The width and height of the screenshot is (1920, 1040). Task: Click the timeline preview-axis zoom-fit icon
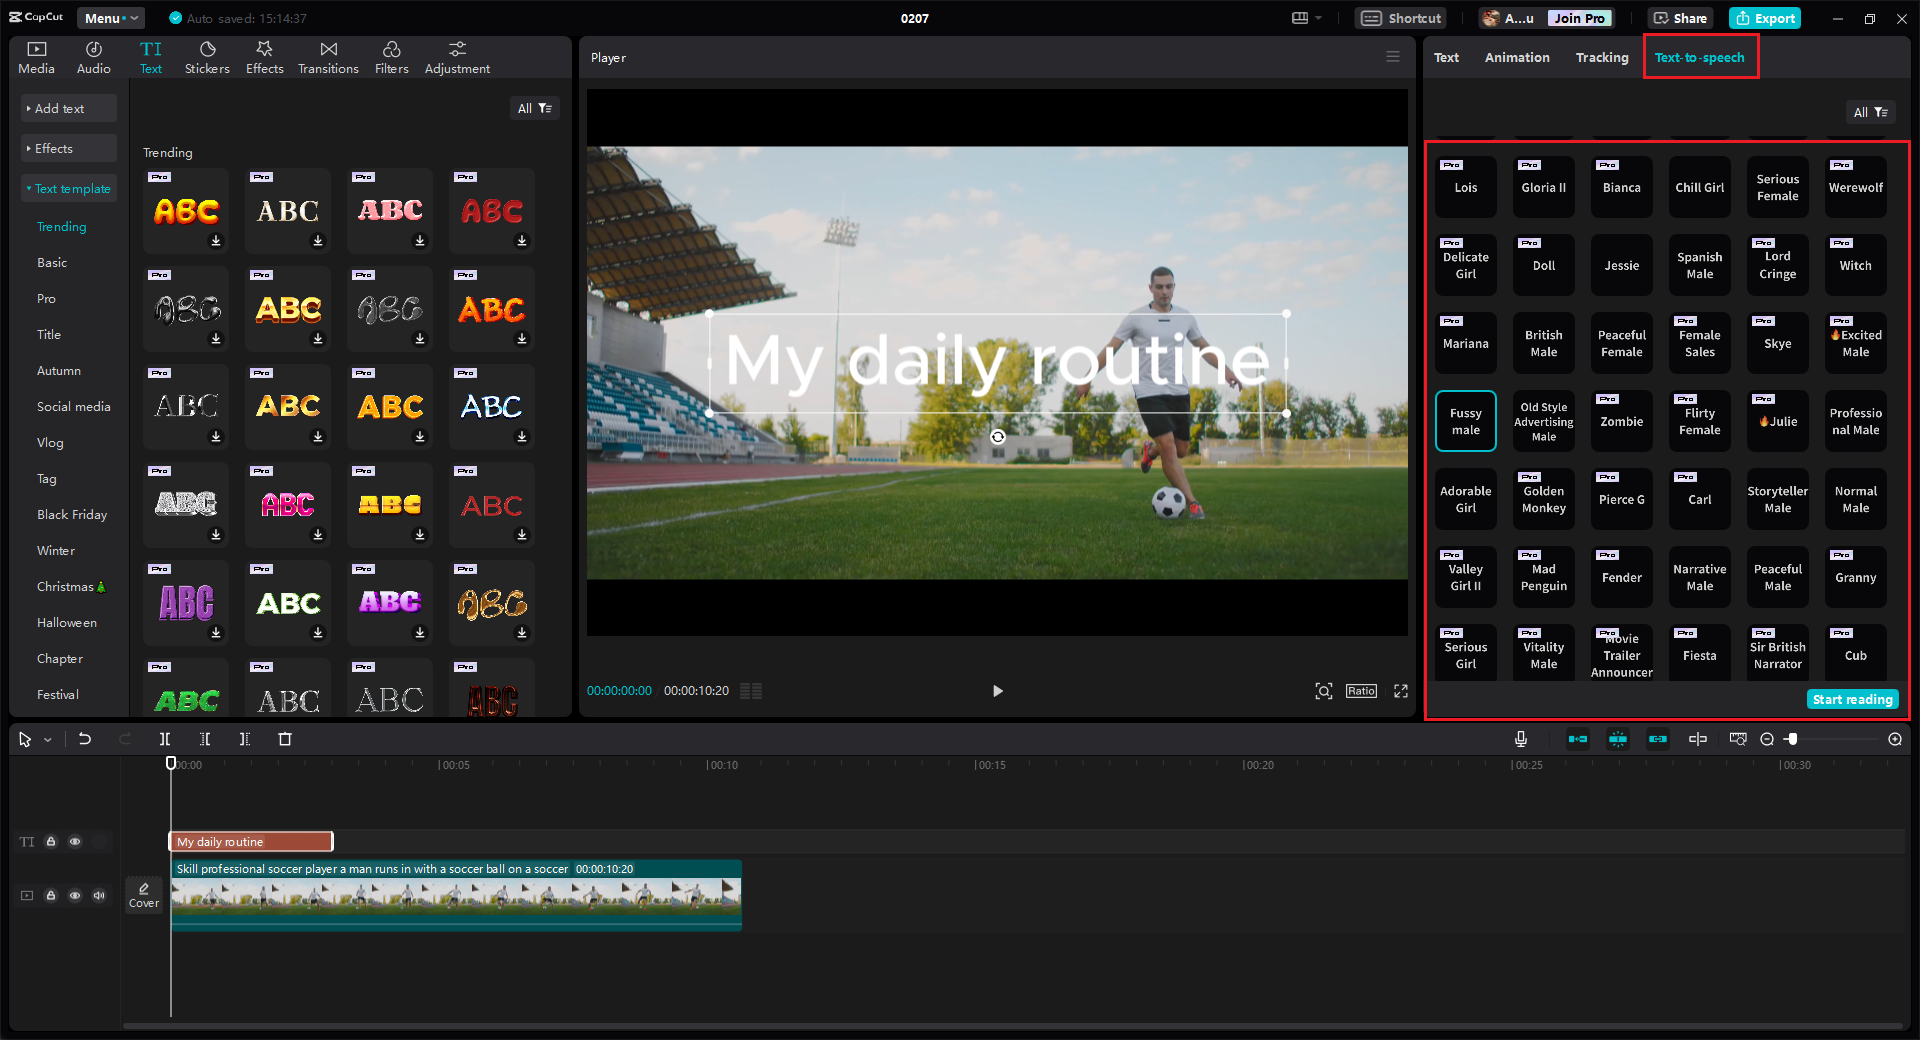(x=1738, y=739)
